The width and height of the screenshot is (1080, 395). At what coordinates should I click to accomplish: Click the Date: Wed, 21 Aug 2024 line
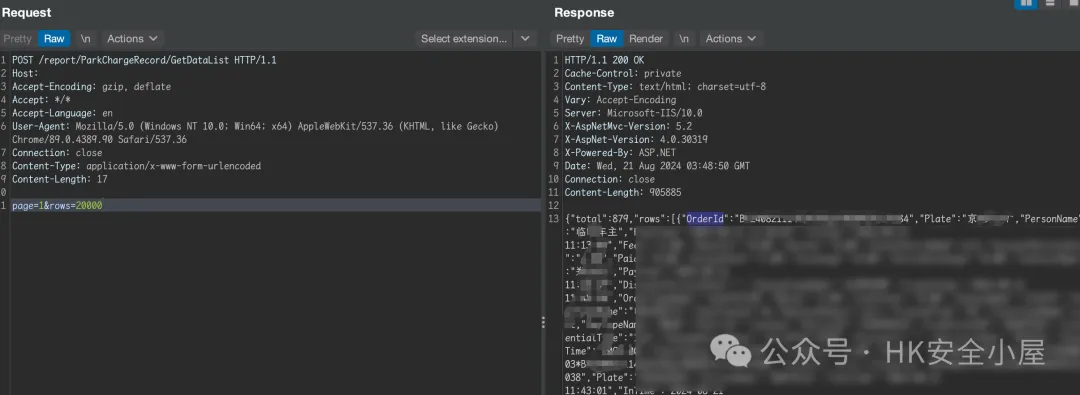(x=657, y=166)
